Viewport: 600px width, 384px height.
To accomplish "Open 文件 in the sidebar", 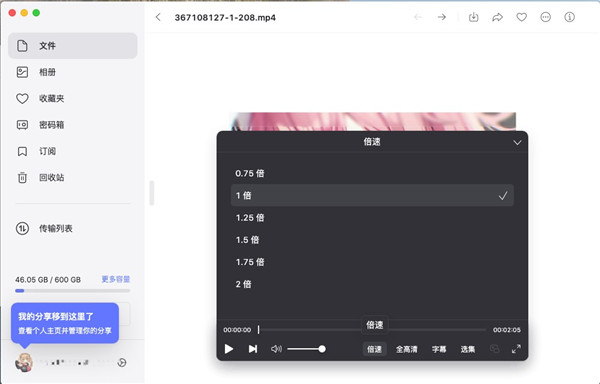I will click(x=73, y=46).
